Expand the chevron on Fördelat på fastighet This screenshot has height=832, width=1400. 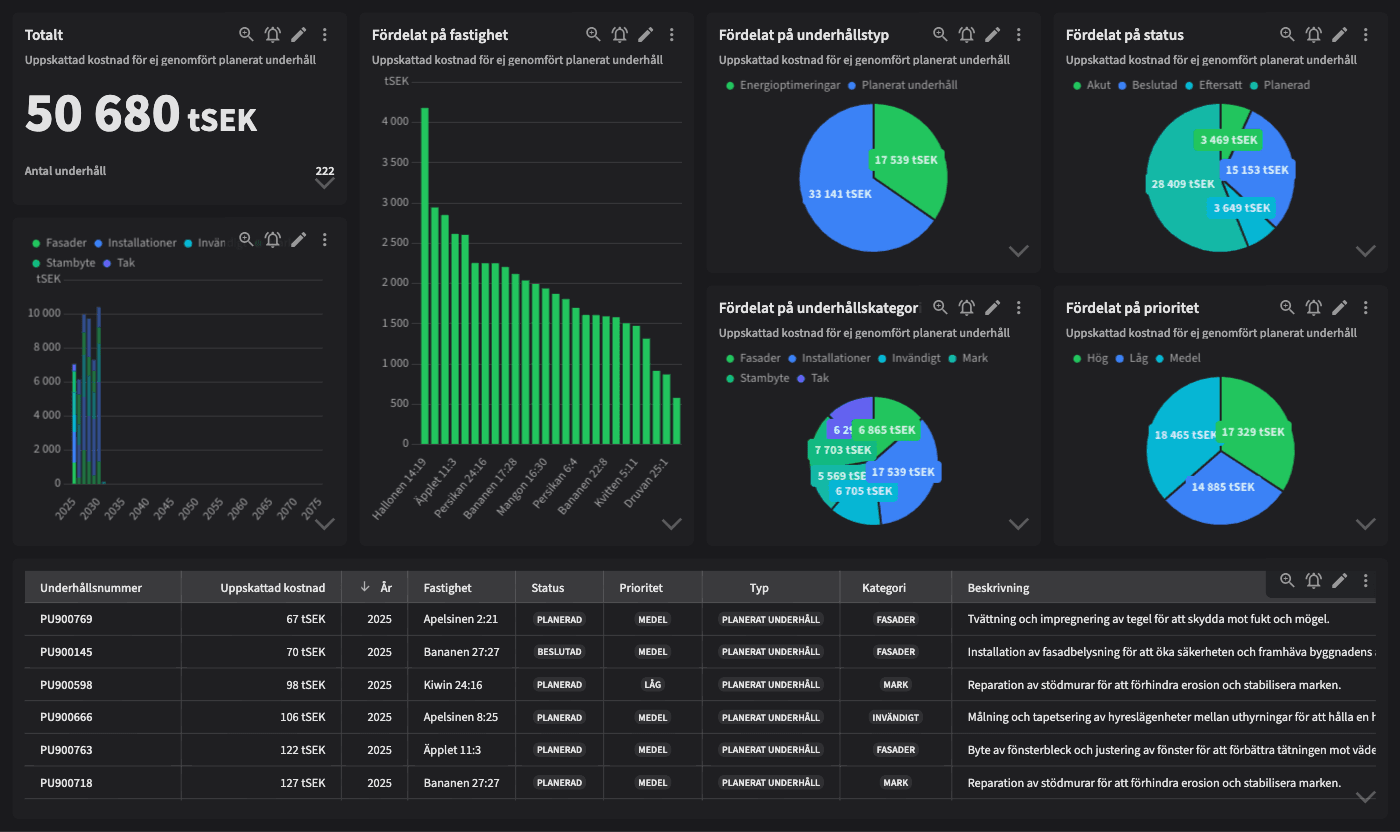coord(672,524)
